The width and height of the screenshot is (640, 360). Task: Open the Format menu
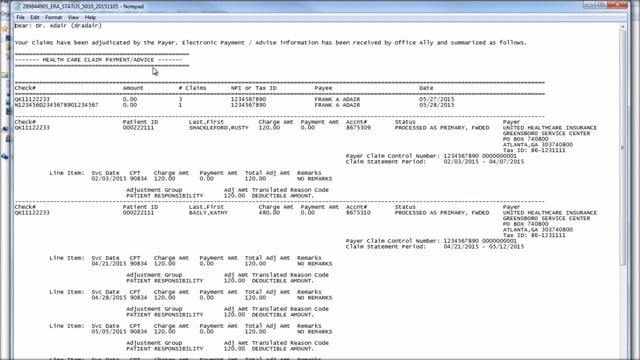[53, 18]
